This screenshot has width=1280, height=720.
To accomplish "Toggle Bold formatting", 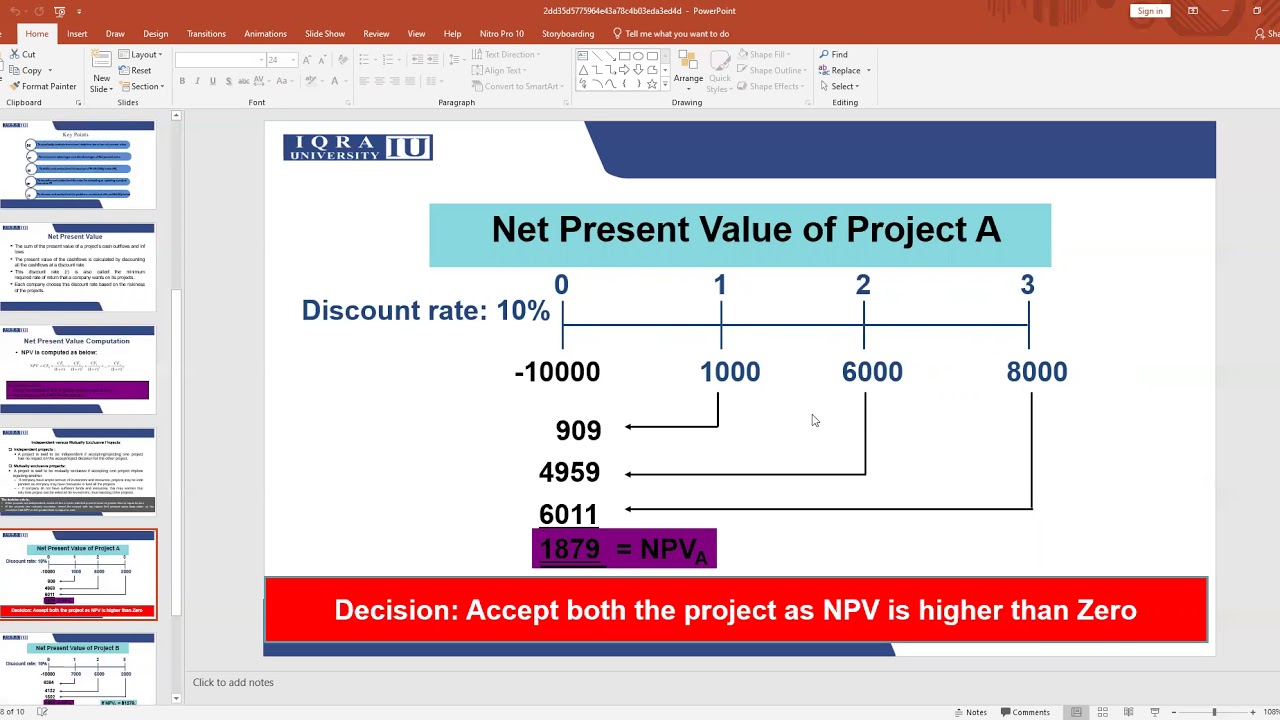I will 182,81.
